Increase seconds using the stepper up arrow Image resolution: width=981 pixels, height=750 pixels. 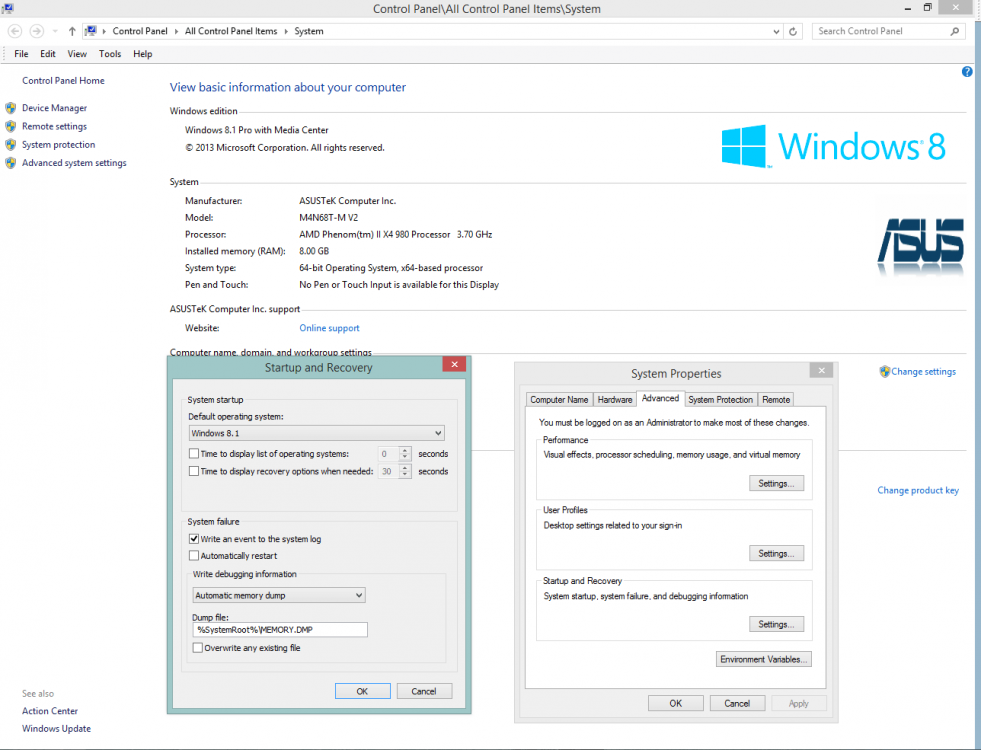click(x=403, y=450)
